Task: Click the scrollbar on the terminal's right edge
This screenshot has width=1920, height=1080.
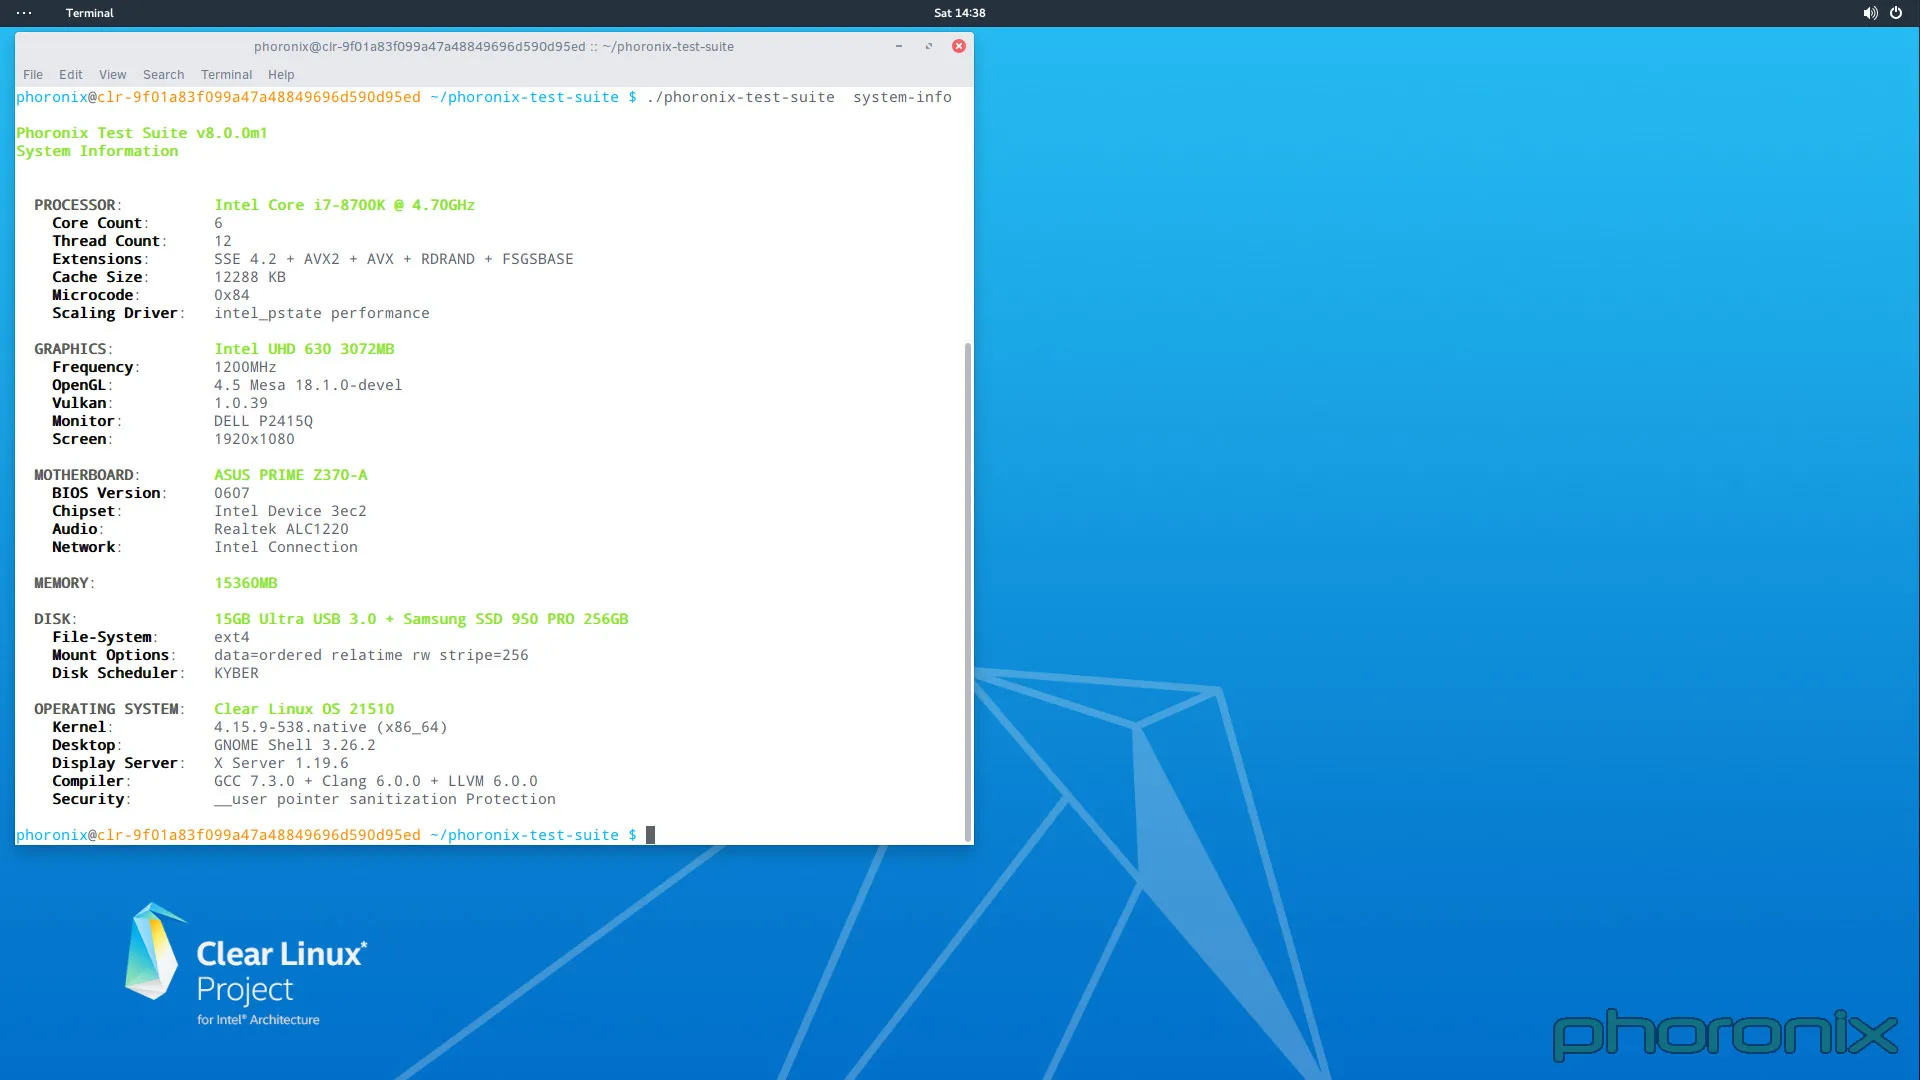Action: click(x=966, y=590)
